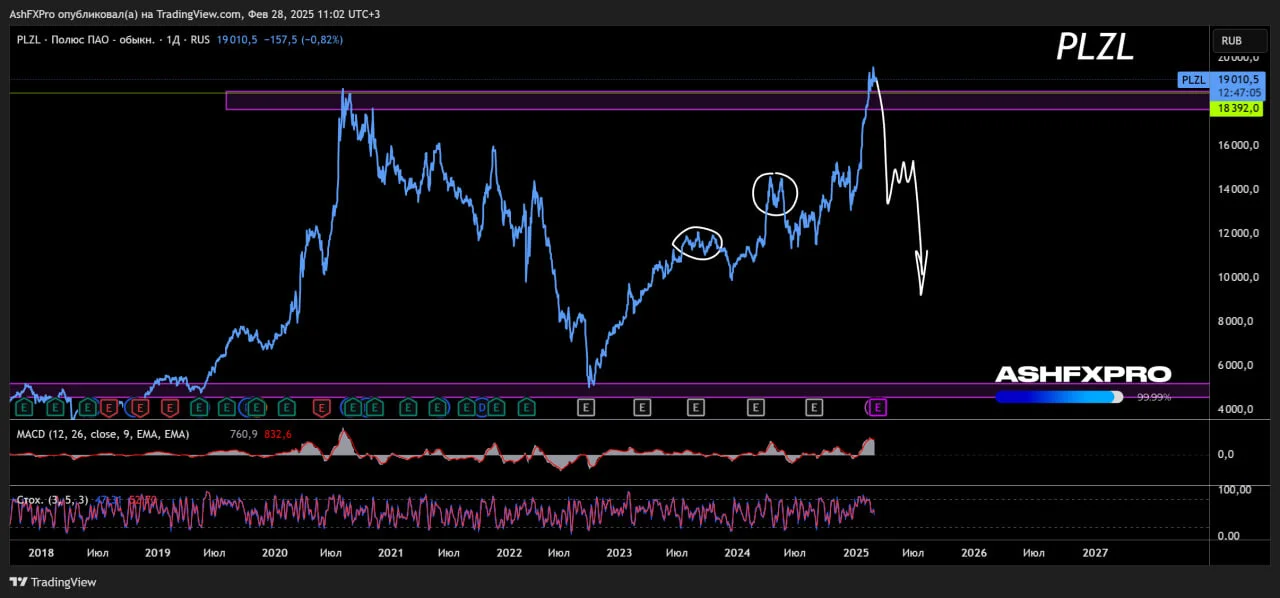Viewport: 1280px width, 598px height.
Task: Click the 2019 label on time axis
Action: click(158, 552)
